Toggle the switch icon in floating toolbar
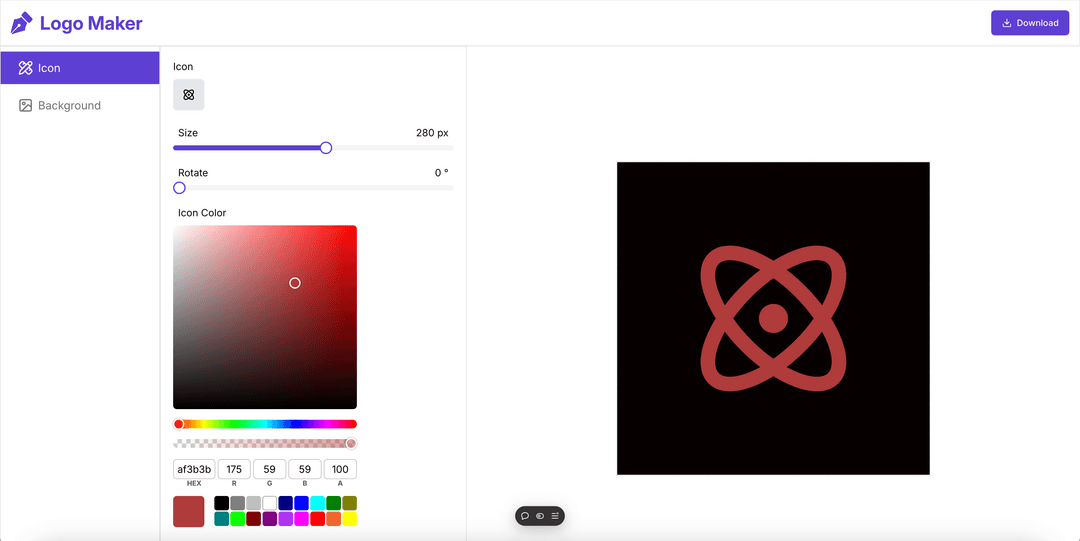Viewport: 1080px width, 541px height. pyautogui.click(x=540, y=516)
